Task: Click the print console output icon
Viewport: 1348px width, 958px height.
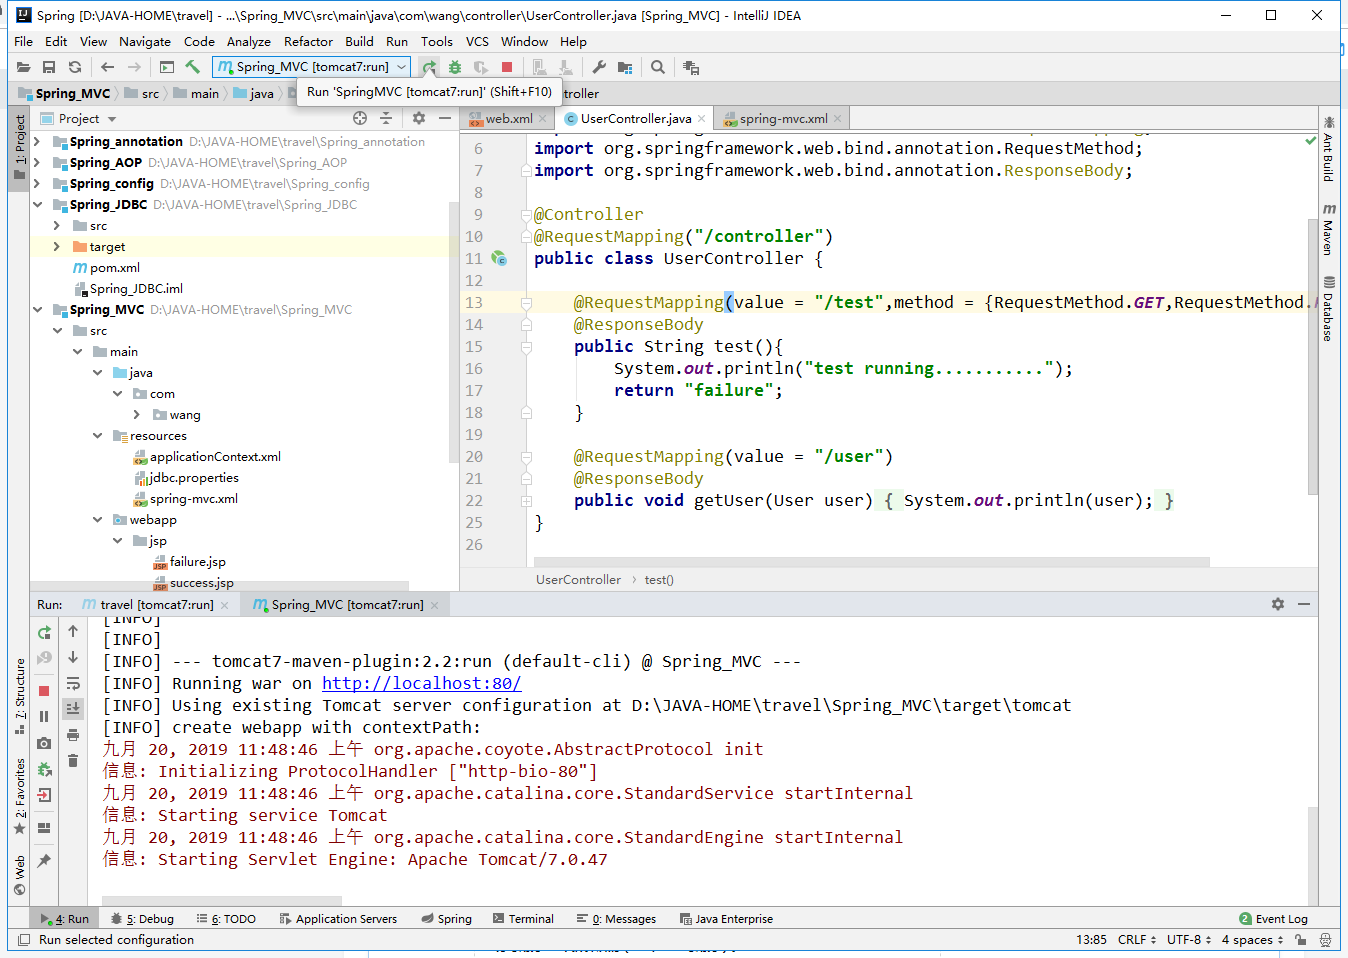Action: click(x=73, y=735)
